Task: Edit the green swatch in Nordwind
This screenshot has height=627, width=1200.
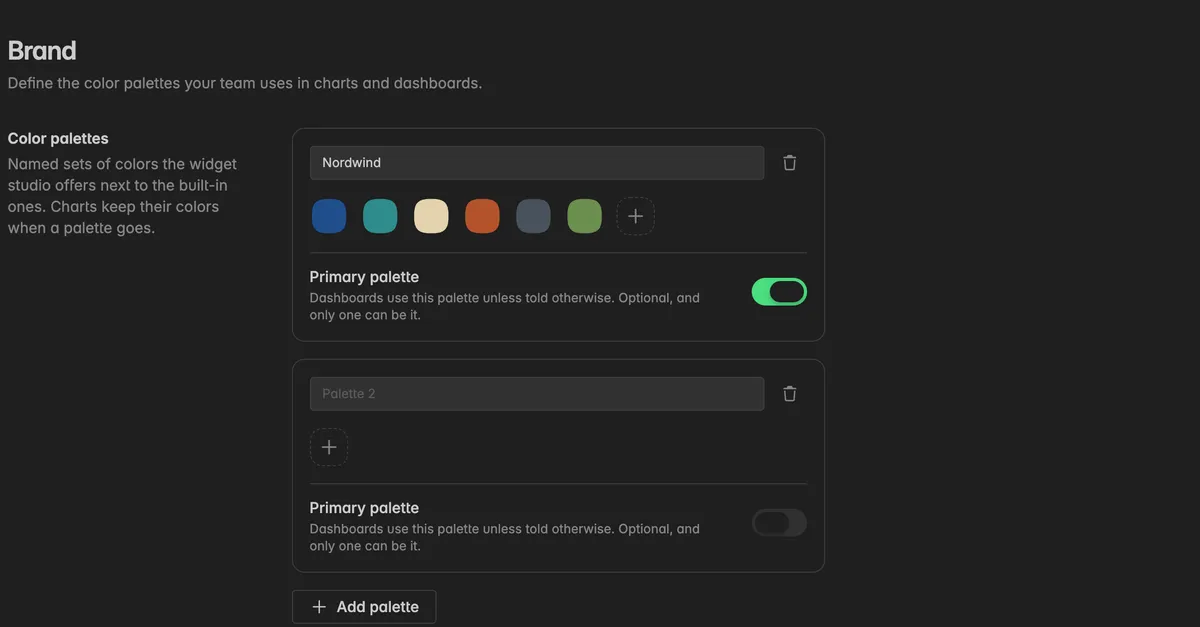Action: (x=584, y=216)
